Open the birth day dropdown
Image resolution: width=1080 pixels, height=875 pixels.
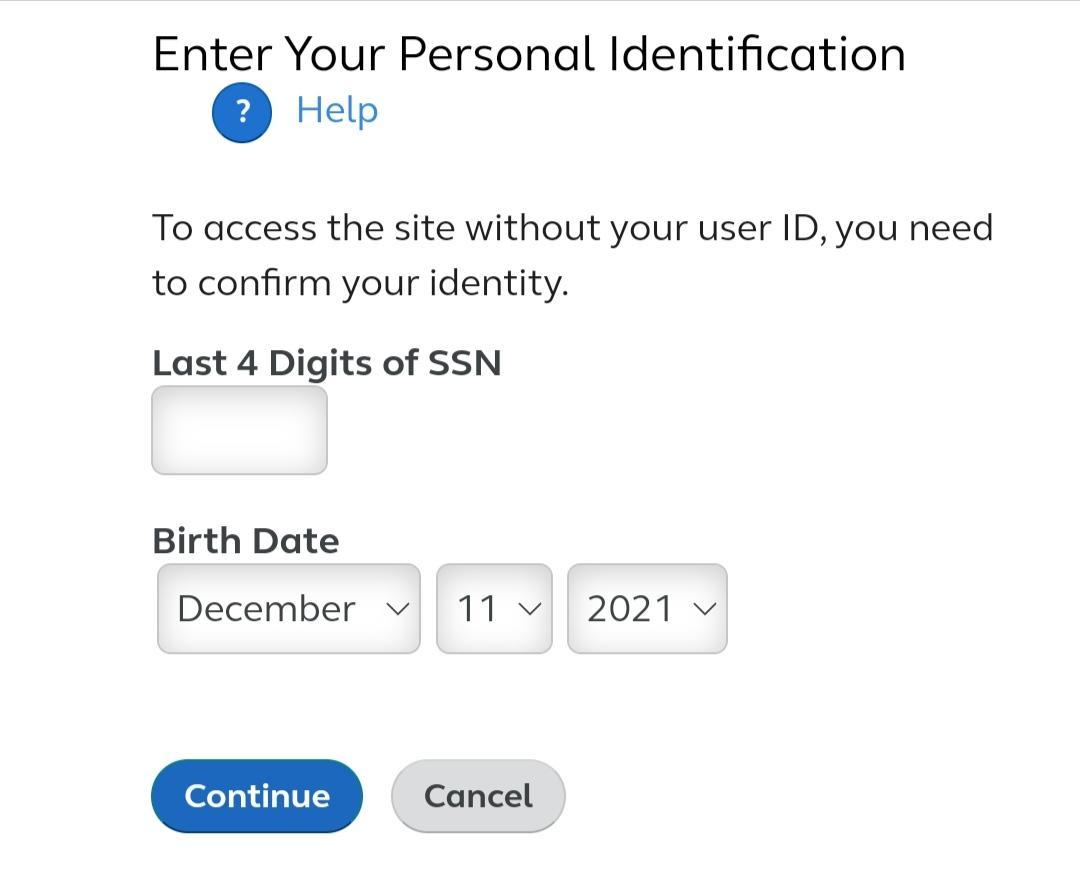494,609
